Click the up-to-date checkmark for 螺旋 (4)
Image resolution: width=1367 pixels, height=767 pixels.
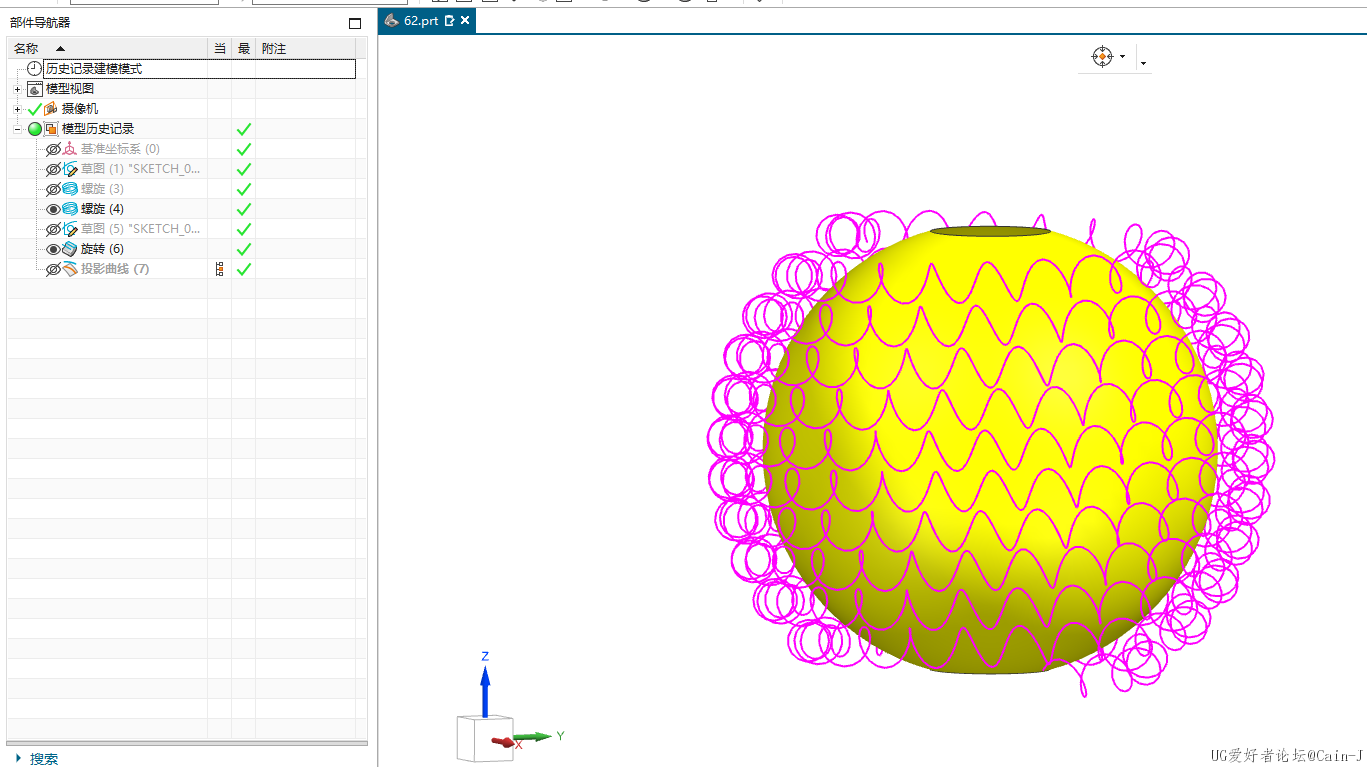[x=243, y=209]
